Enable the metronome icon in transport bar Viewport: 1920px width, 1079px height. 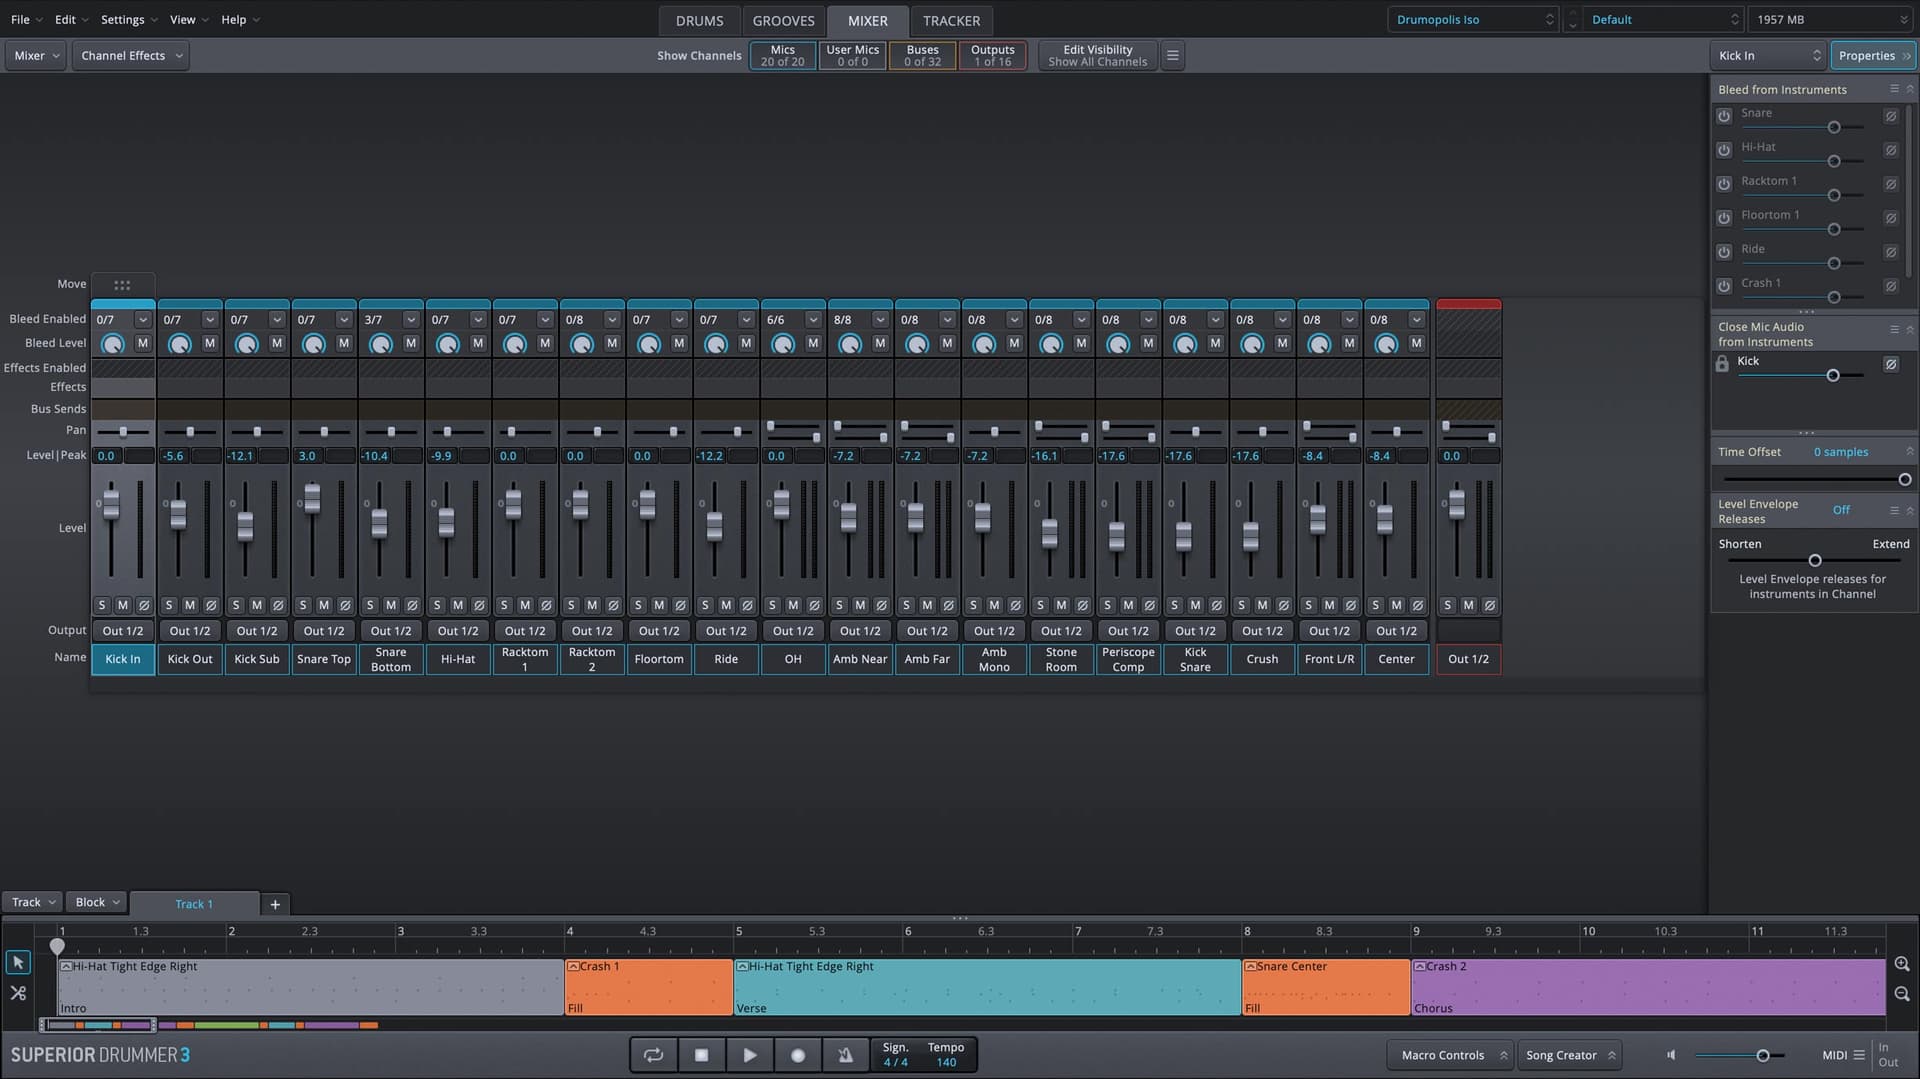[845, 1054]
